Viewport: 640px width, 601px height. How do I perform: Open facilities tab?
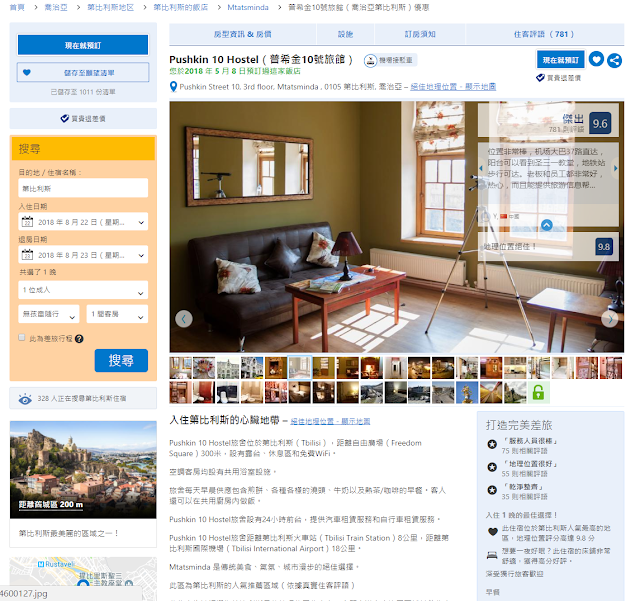(345, 34)
